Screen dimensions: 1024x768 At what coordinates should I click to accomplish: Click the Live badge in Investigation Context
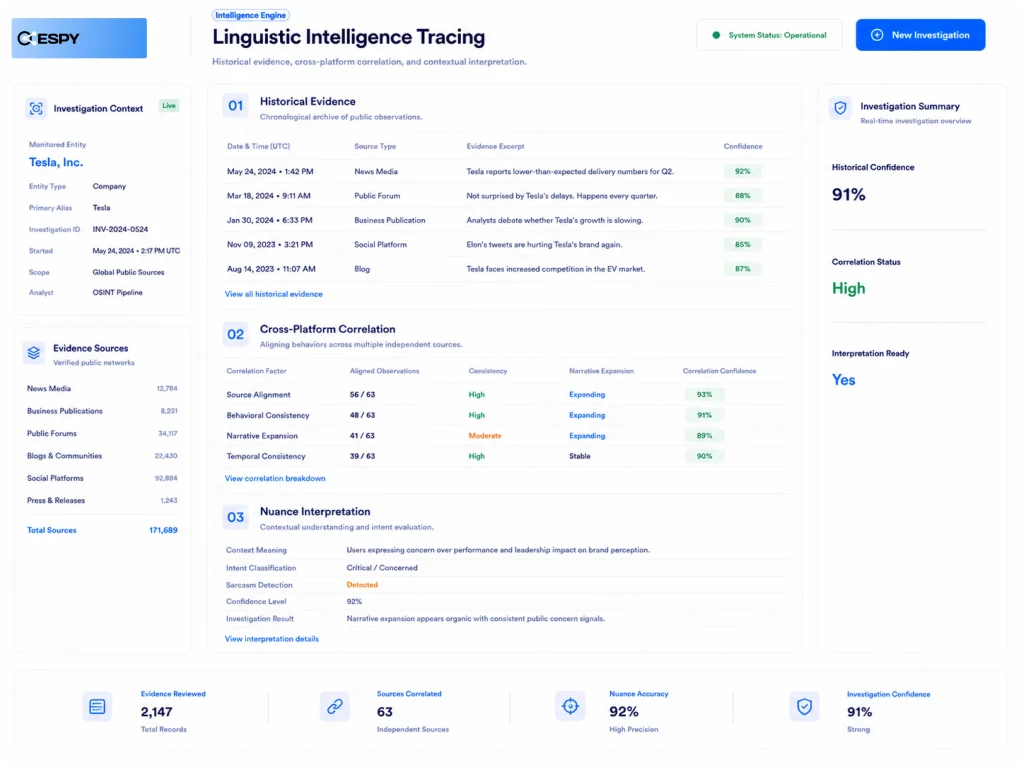[169, 106]
